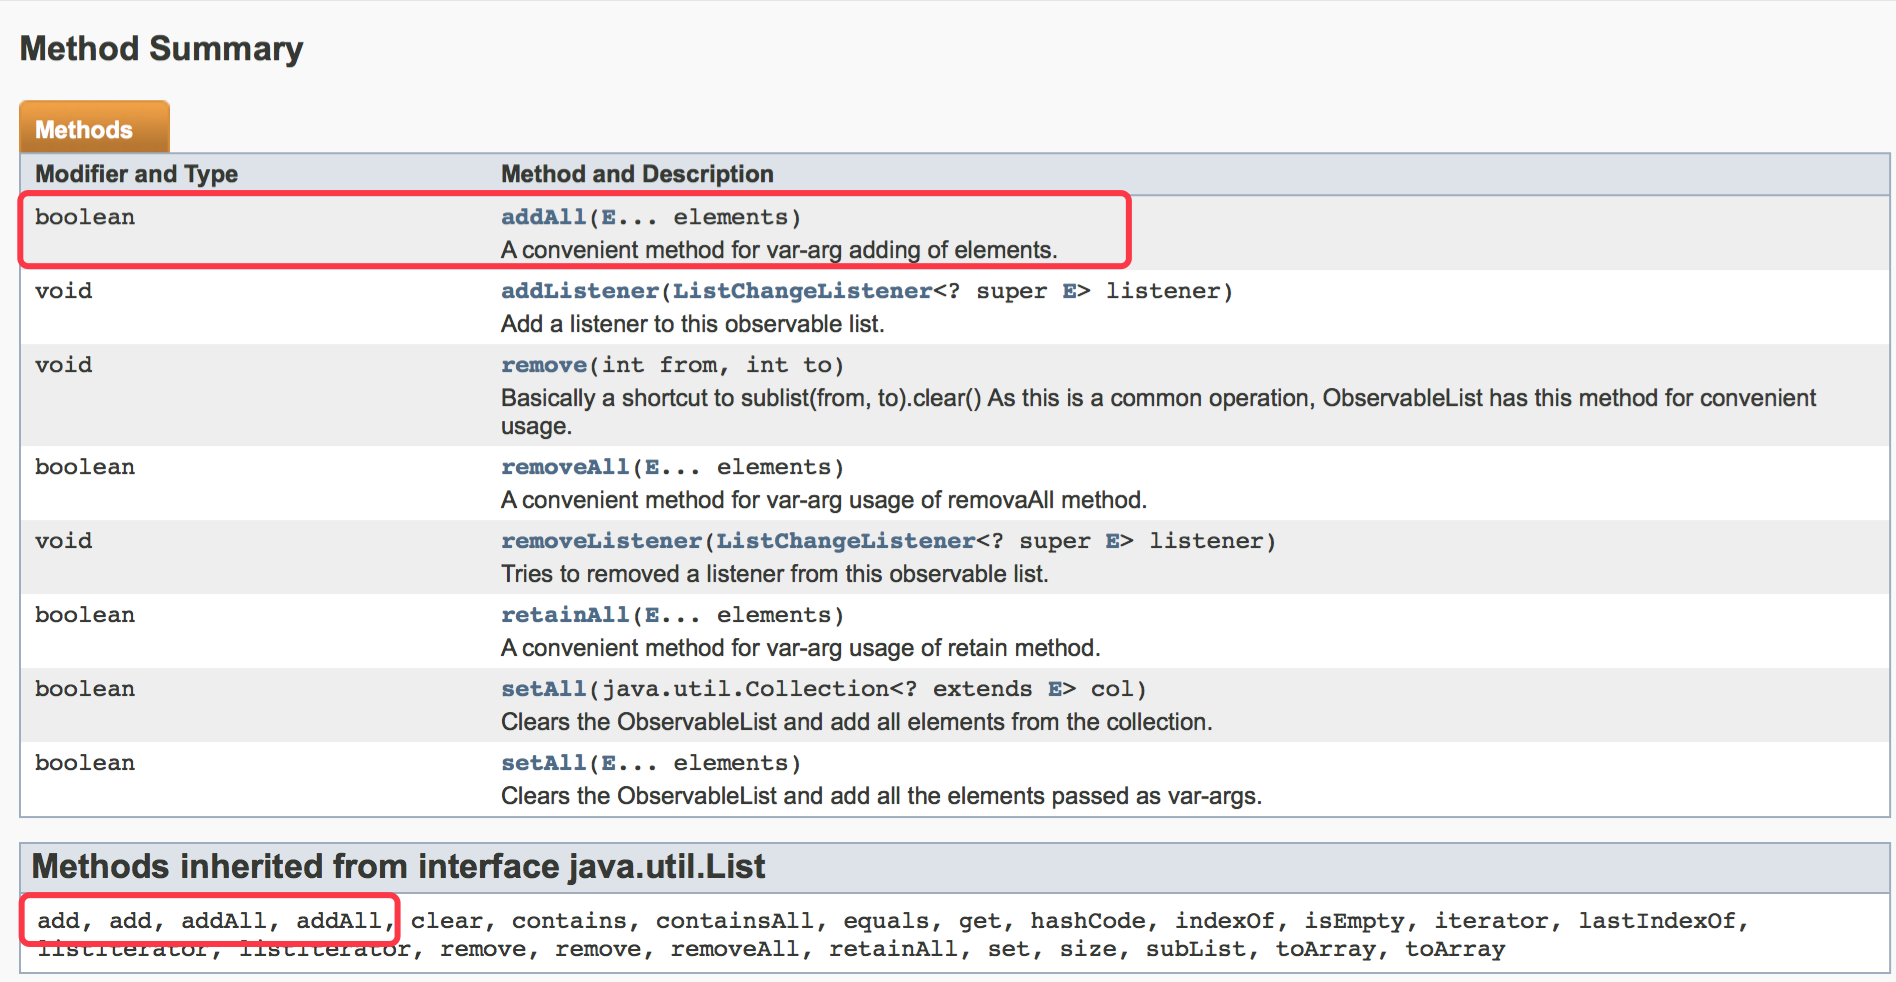This screenshot has width=1896, height=982.
Task: Open retainAll in the java.util.List inherited list
Action: point(892,949)
